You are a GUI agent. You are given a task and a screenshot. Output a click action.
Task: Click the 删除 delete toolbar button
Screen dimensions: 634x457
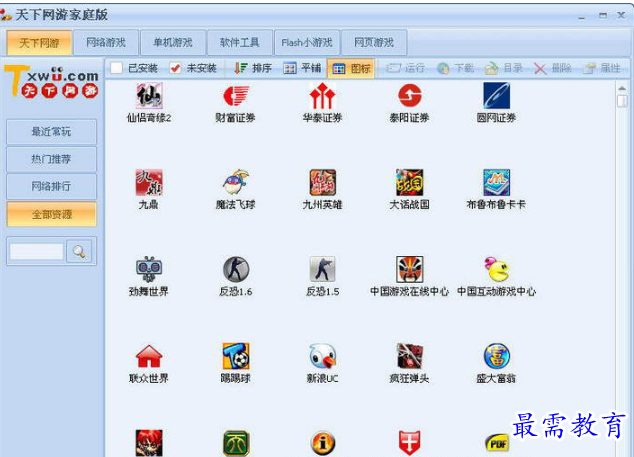coord(553,68)
